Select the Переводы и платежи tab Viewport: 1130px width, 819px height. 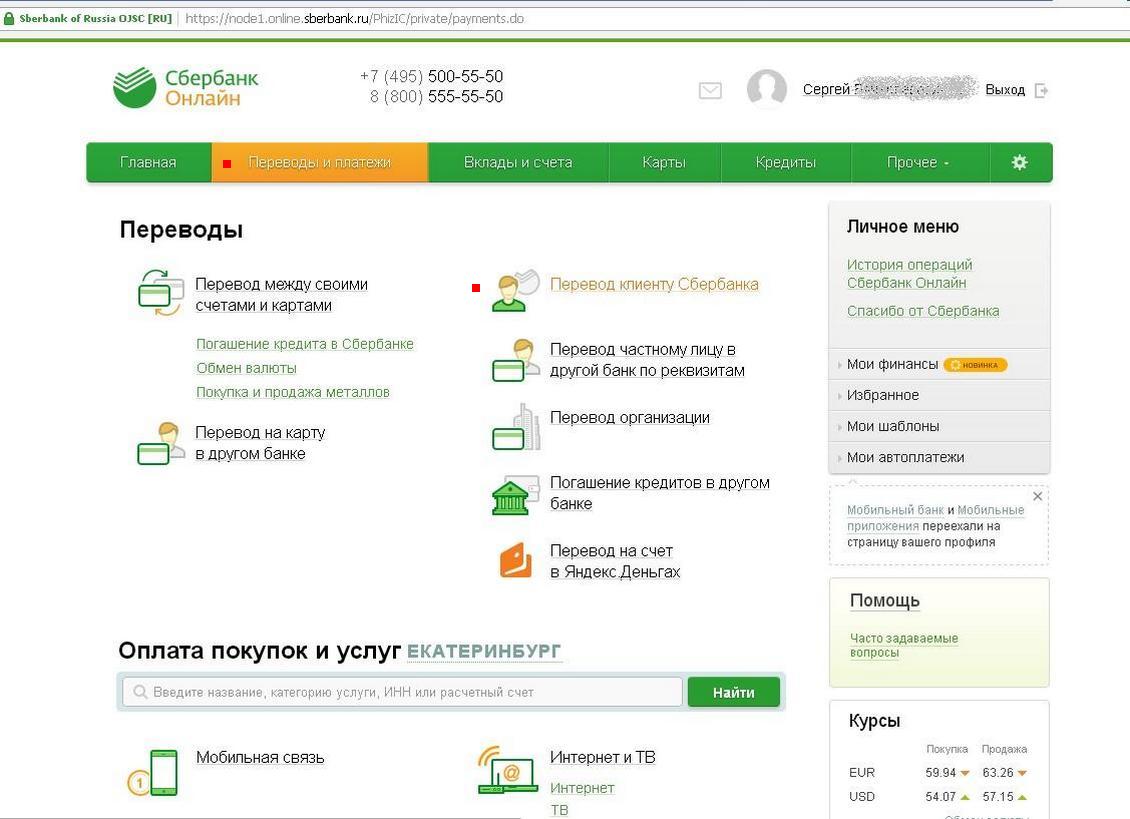pyautogui.click(x=319, y=162)
